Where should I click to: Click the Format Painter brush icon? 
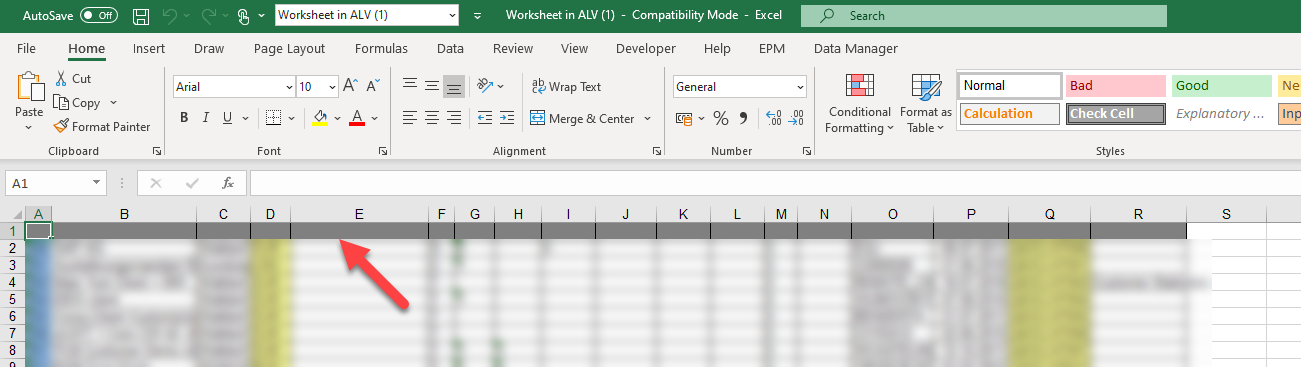tap(61, 127)
